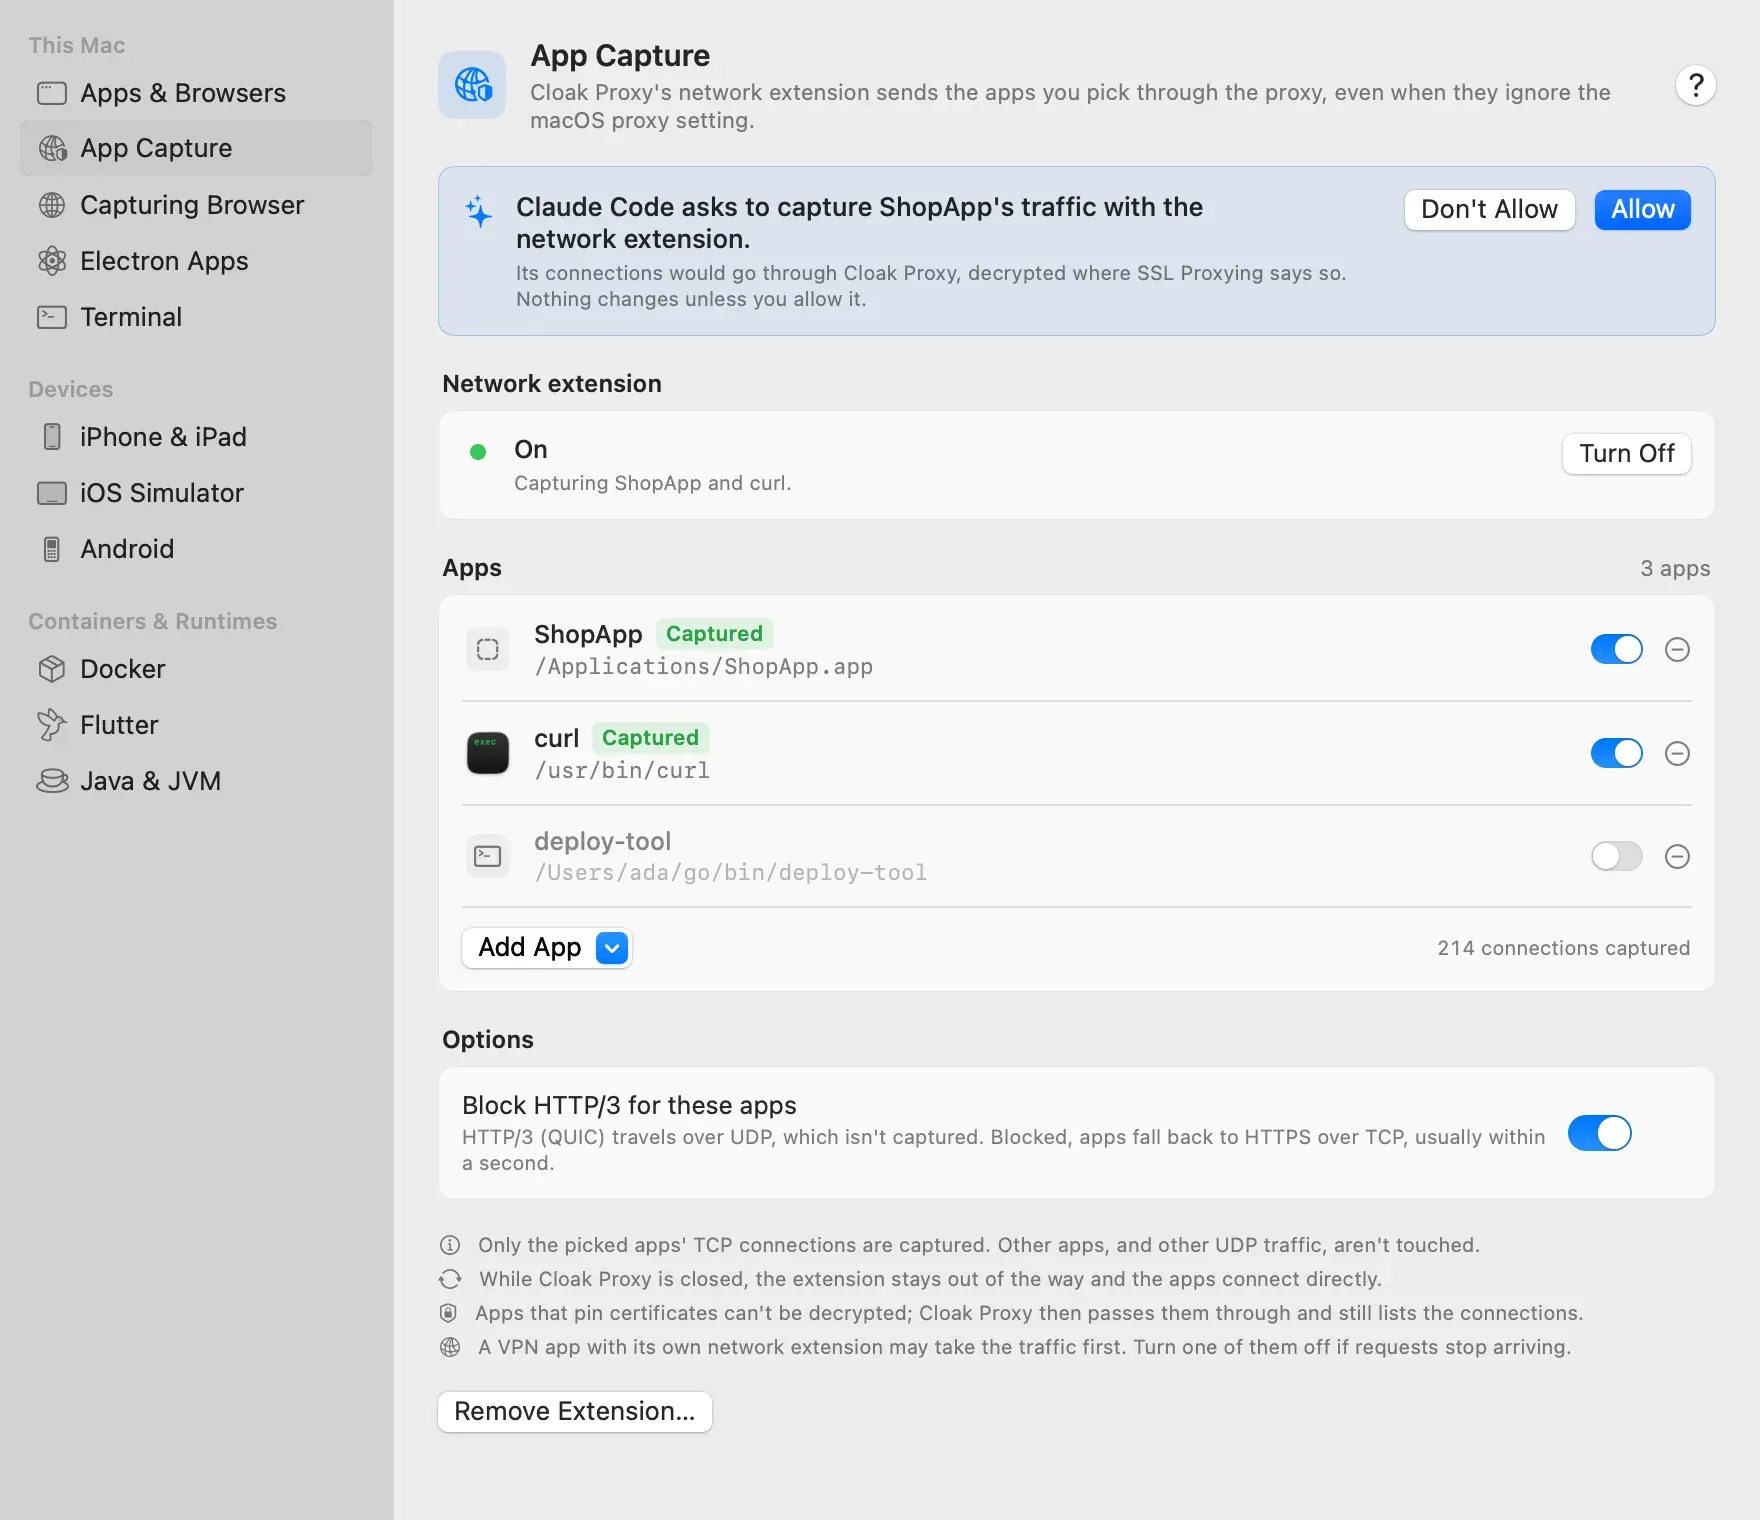Click the curl exec icon
The image size is (1760, 1520).
tap(488, 753)
